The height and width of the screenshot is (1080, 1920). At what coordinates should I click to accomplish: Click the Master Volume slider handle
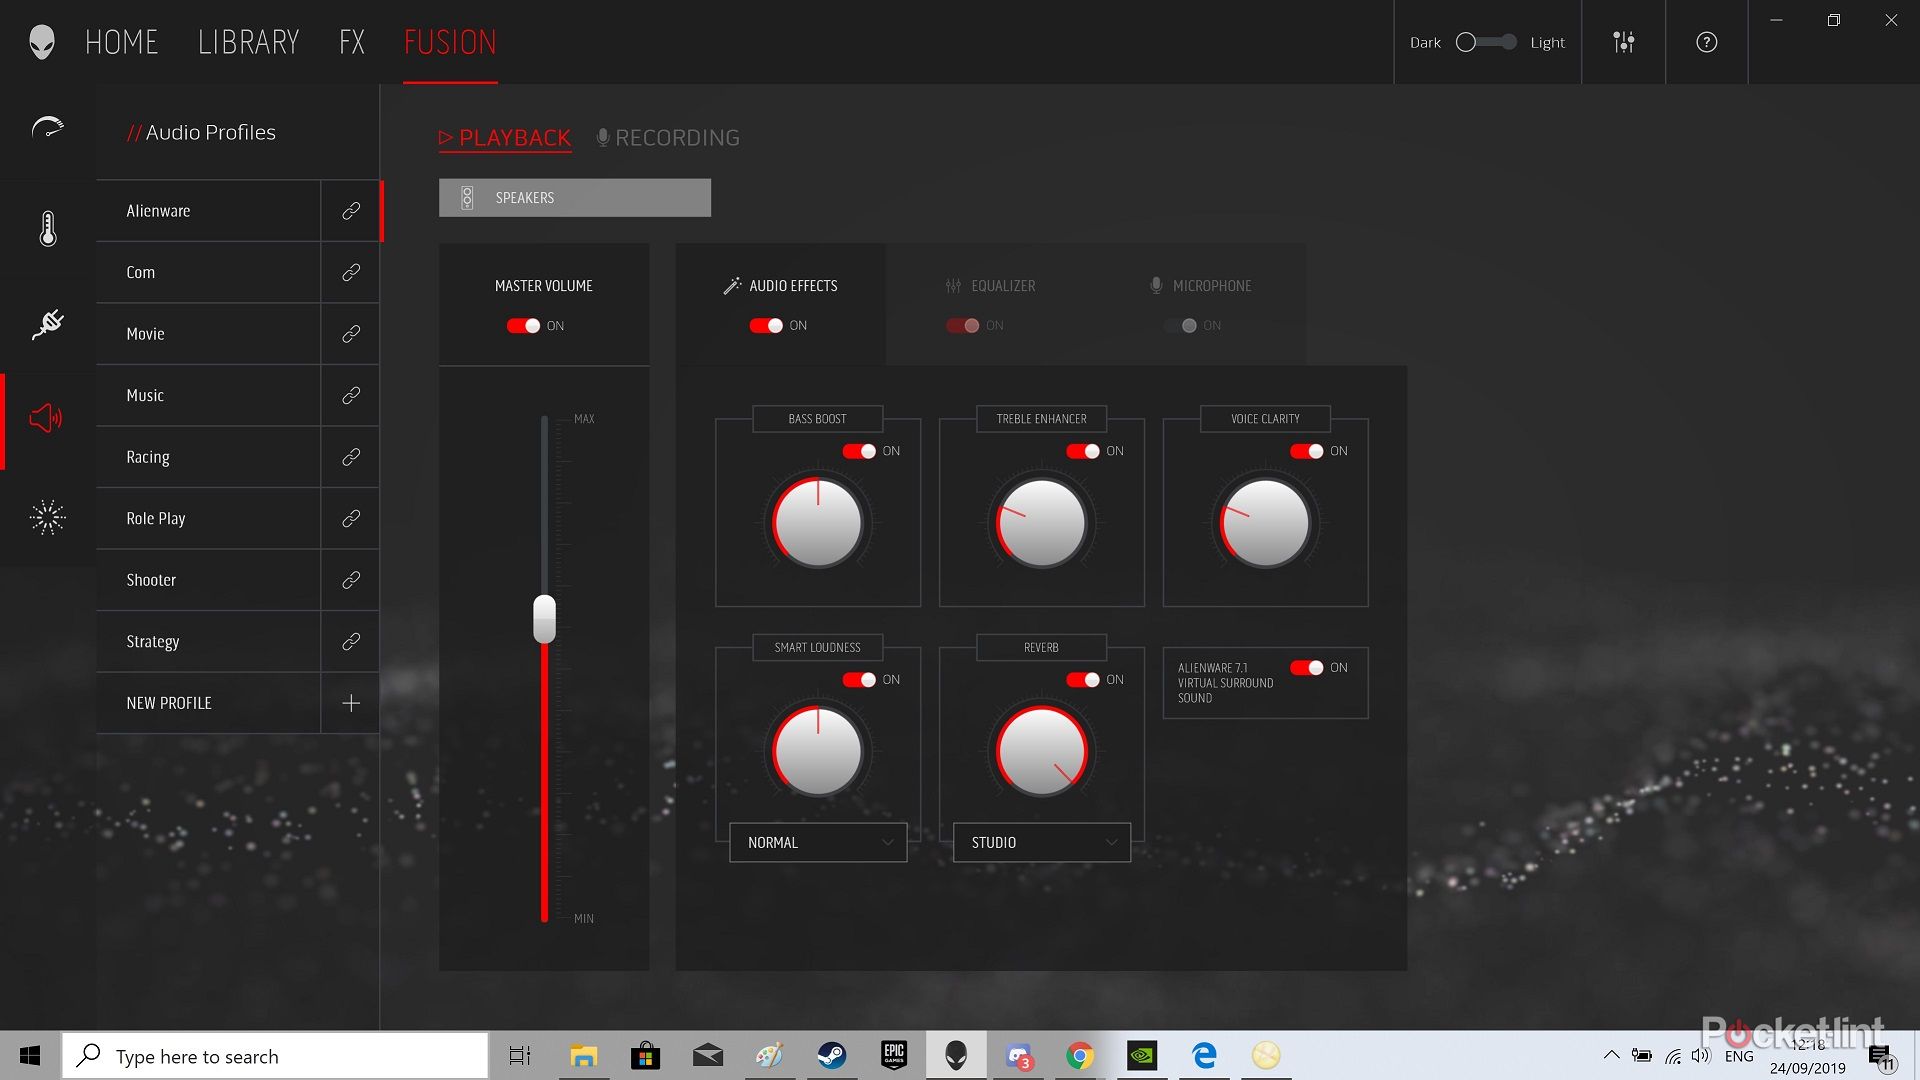(544, 619)
